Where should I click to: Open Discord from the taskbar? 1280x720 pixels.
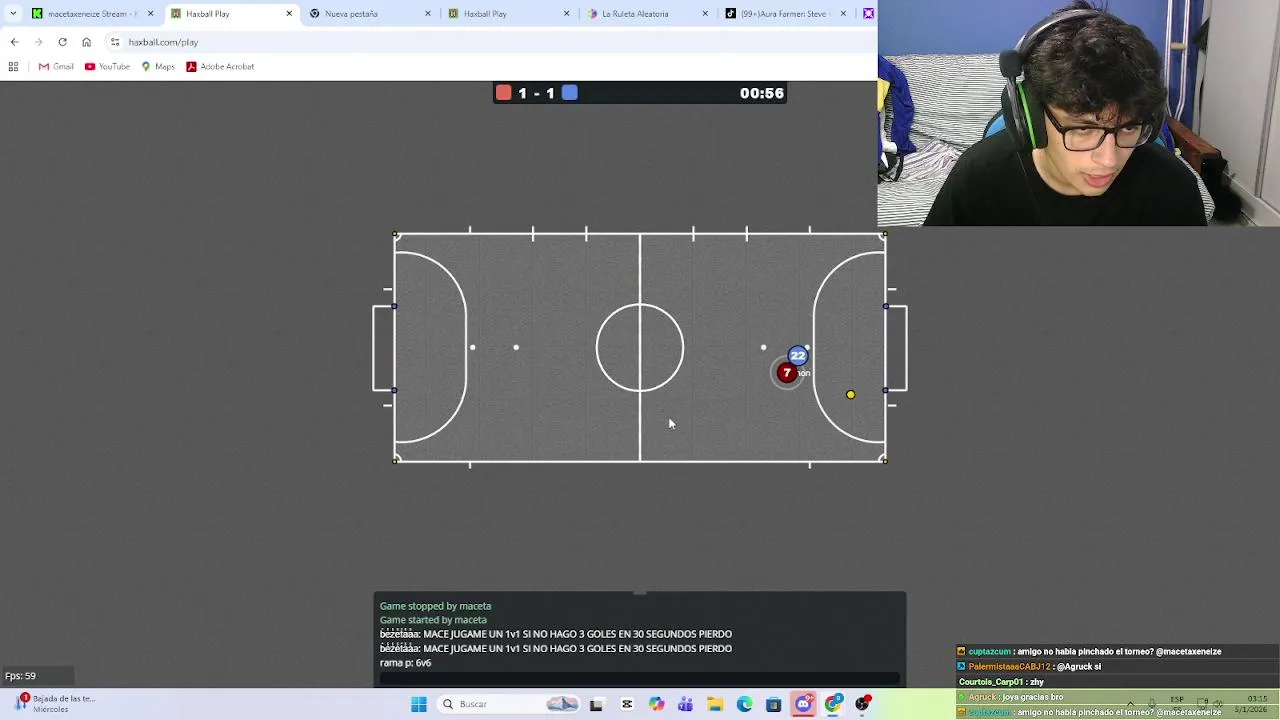pos(803,704)
